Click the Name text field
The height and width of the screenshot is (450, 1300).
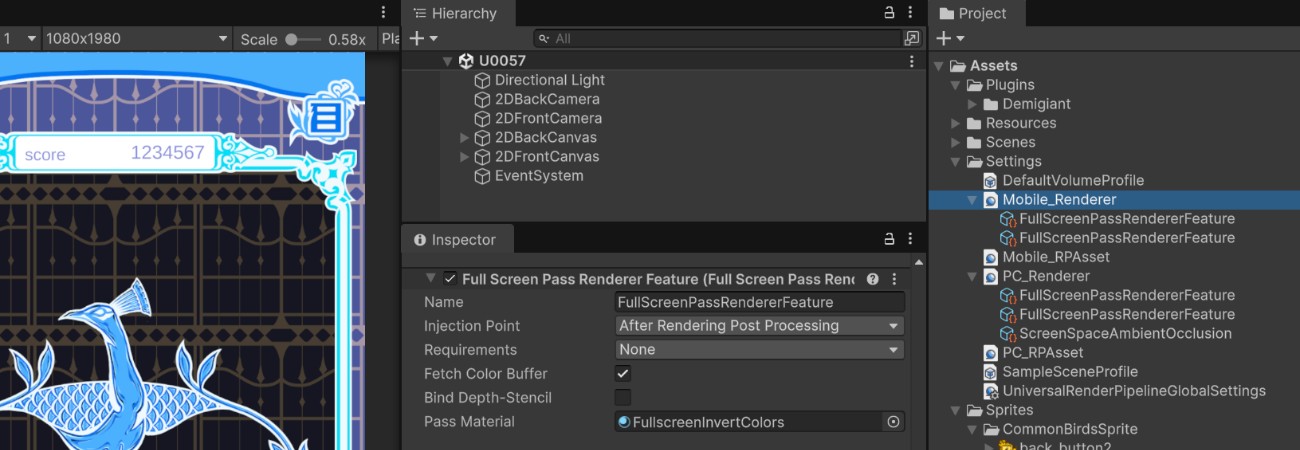(759, 302)
